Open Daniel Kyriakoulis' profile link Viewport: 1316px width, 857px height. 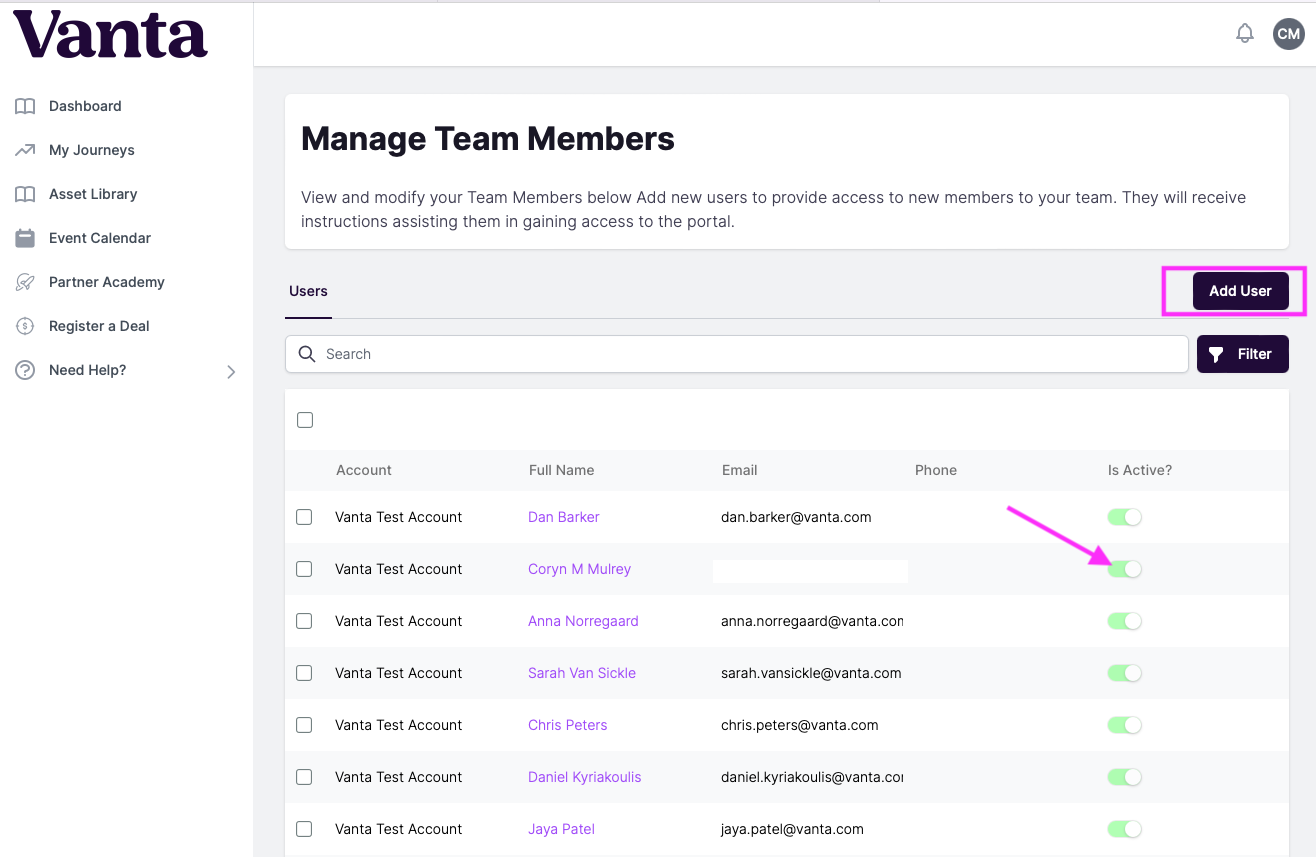coord(585,777)
